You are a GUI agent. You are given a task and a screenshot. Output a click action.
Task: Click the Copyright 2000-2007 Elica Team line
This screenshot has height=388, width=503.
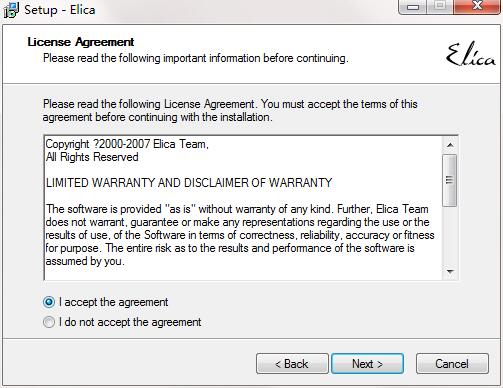pyautogui.click(x=127, y=144)
